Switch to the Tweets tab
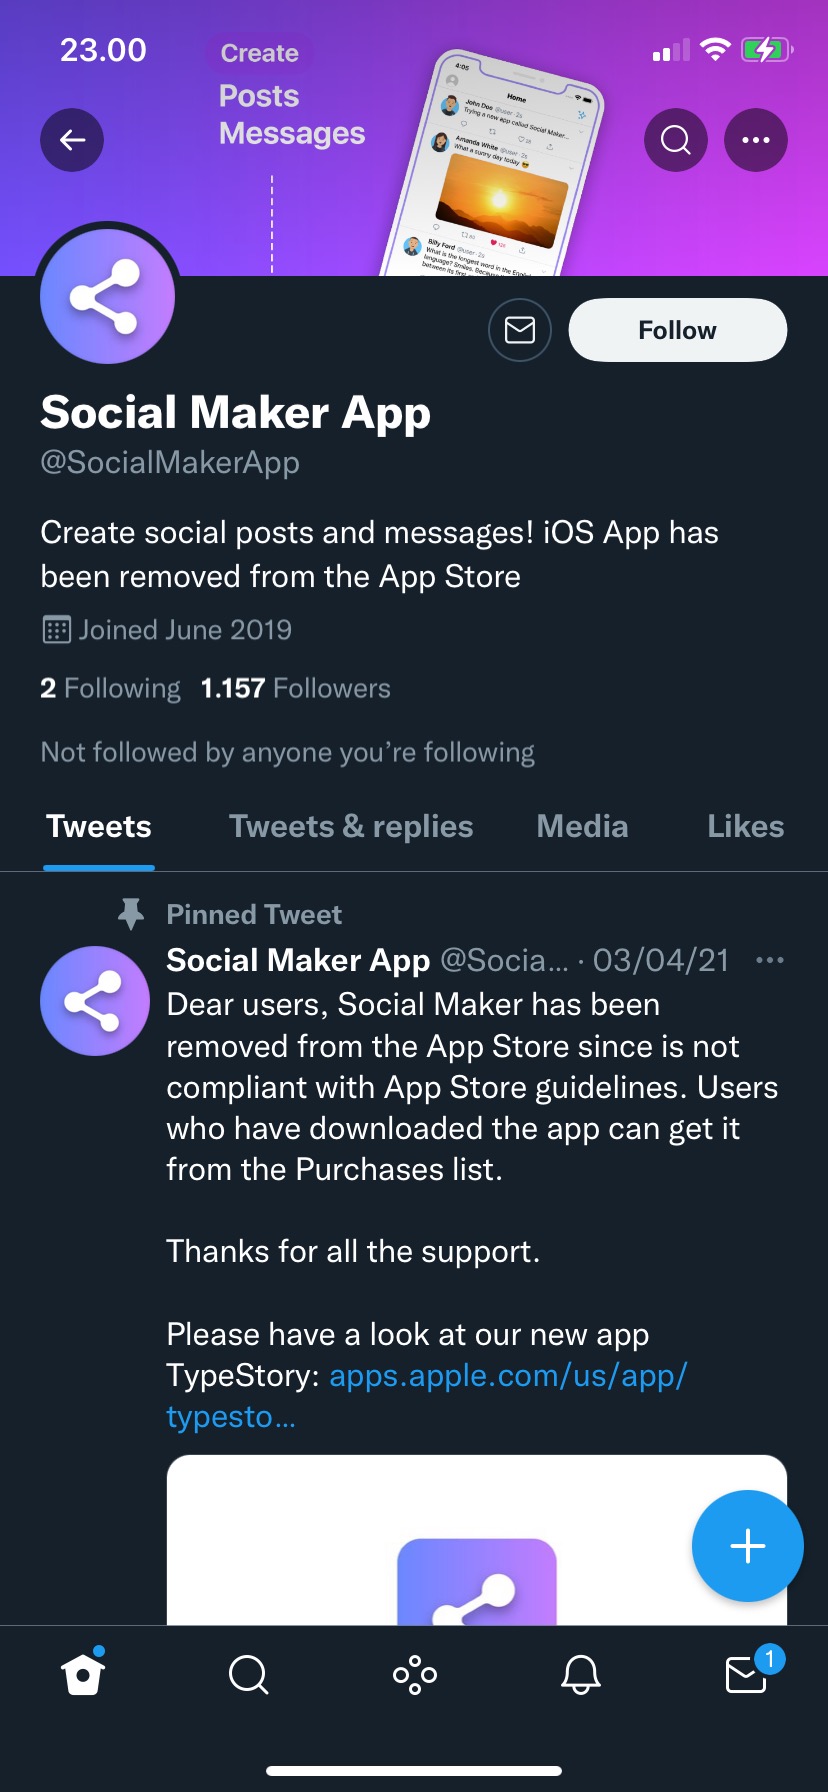The height and width of the screenshot is (1792, 828). [x=99, y=827]
